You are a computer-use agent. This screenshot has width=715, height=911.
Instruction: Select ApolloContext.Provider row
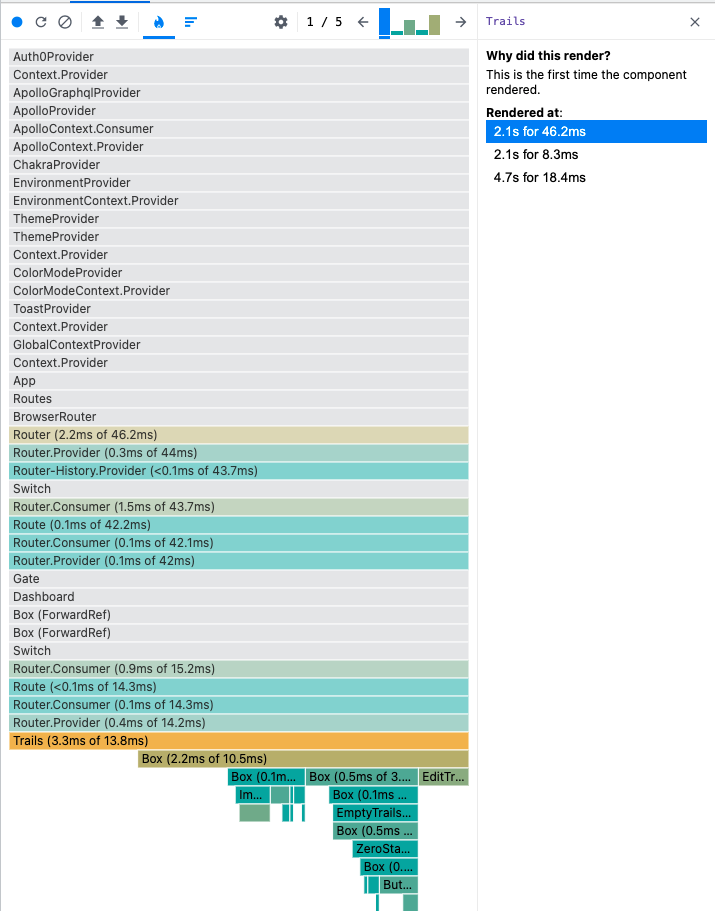click(239, 147)
